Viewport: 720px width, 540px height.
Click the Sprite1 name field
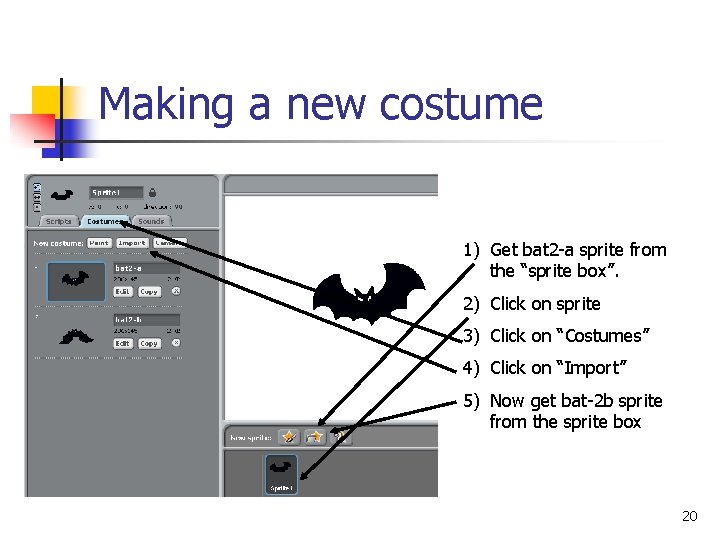pos(116,192)
